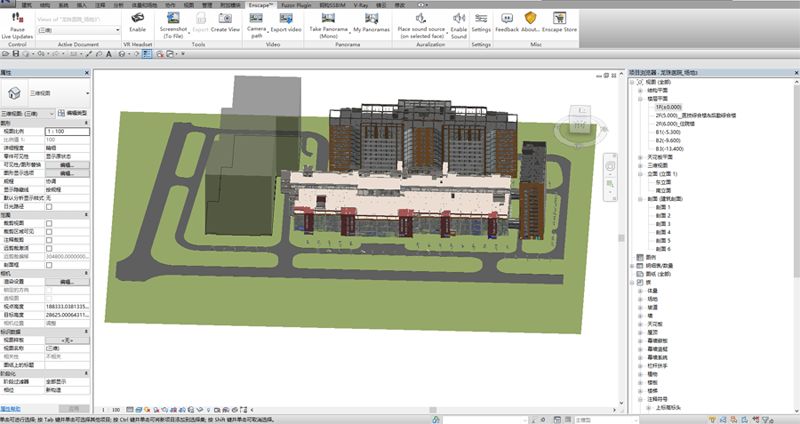Screen dimensions: 800x424
Task: Click the 视图样板 <无> button
Action: [67, 340]
